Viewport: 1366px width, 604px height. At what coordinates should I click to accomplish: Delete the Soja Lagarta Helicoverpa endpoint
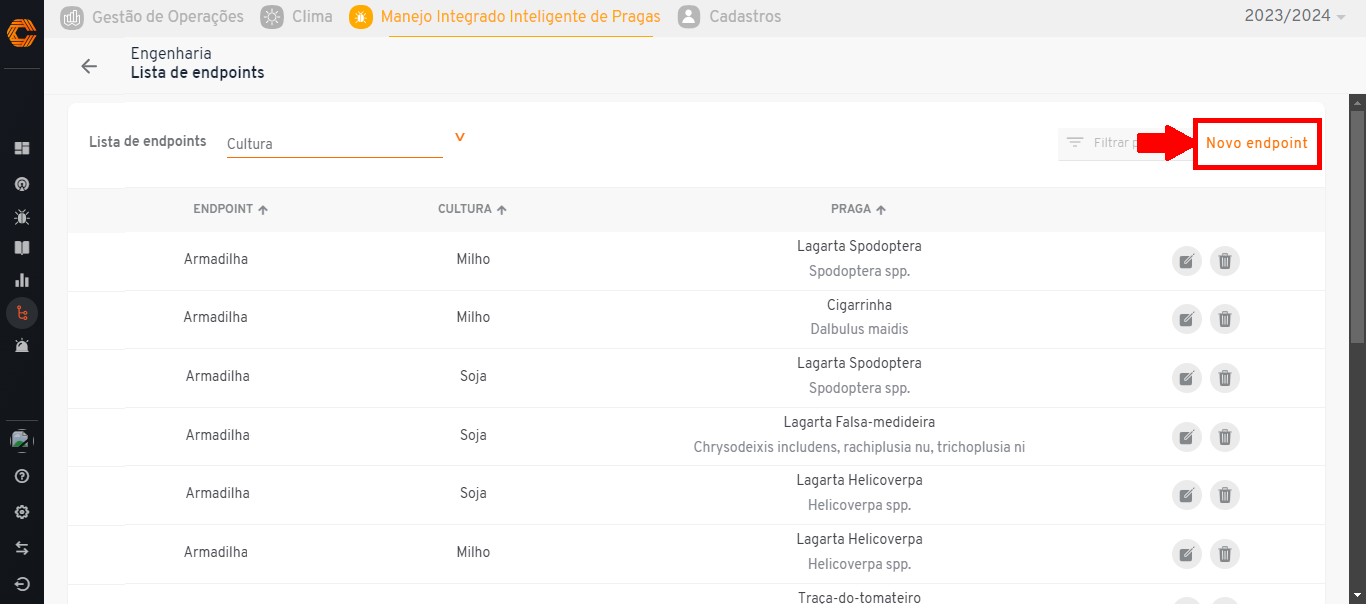click(1225, 495)
